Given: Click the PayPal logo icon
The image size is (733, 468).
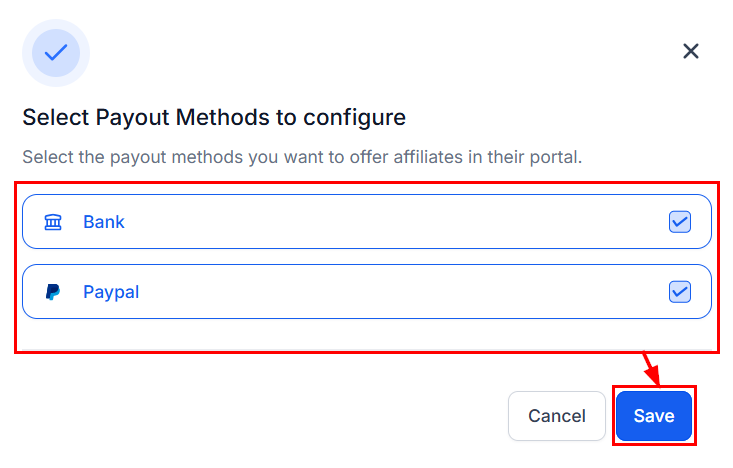Looking at the screenshot, I should click(x=53, y=292).
